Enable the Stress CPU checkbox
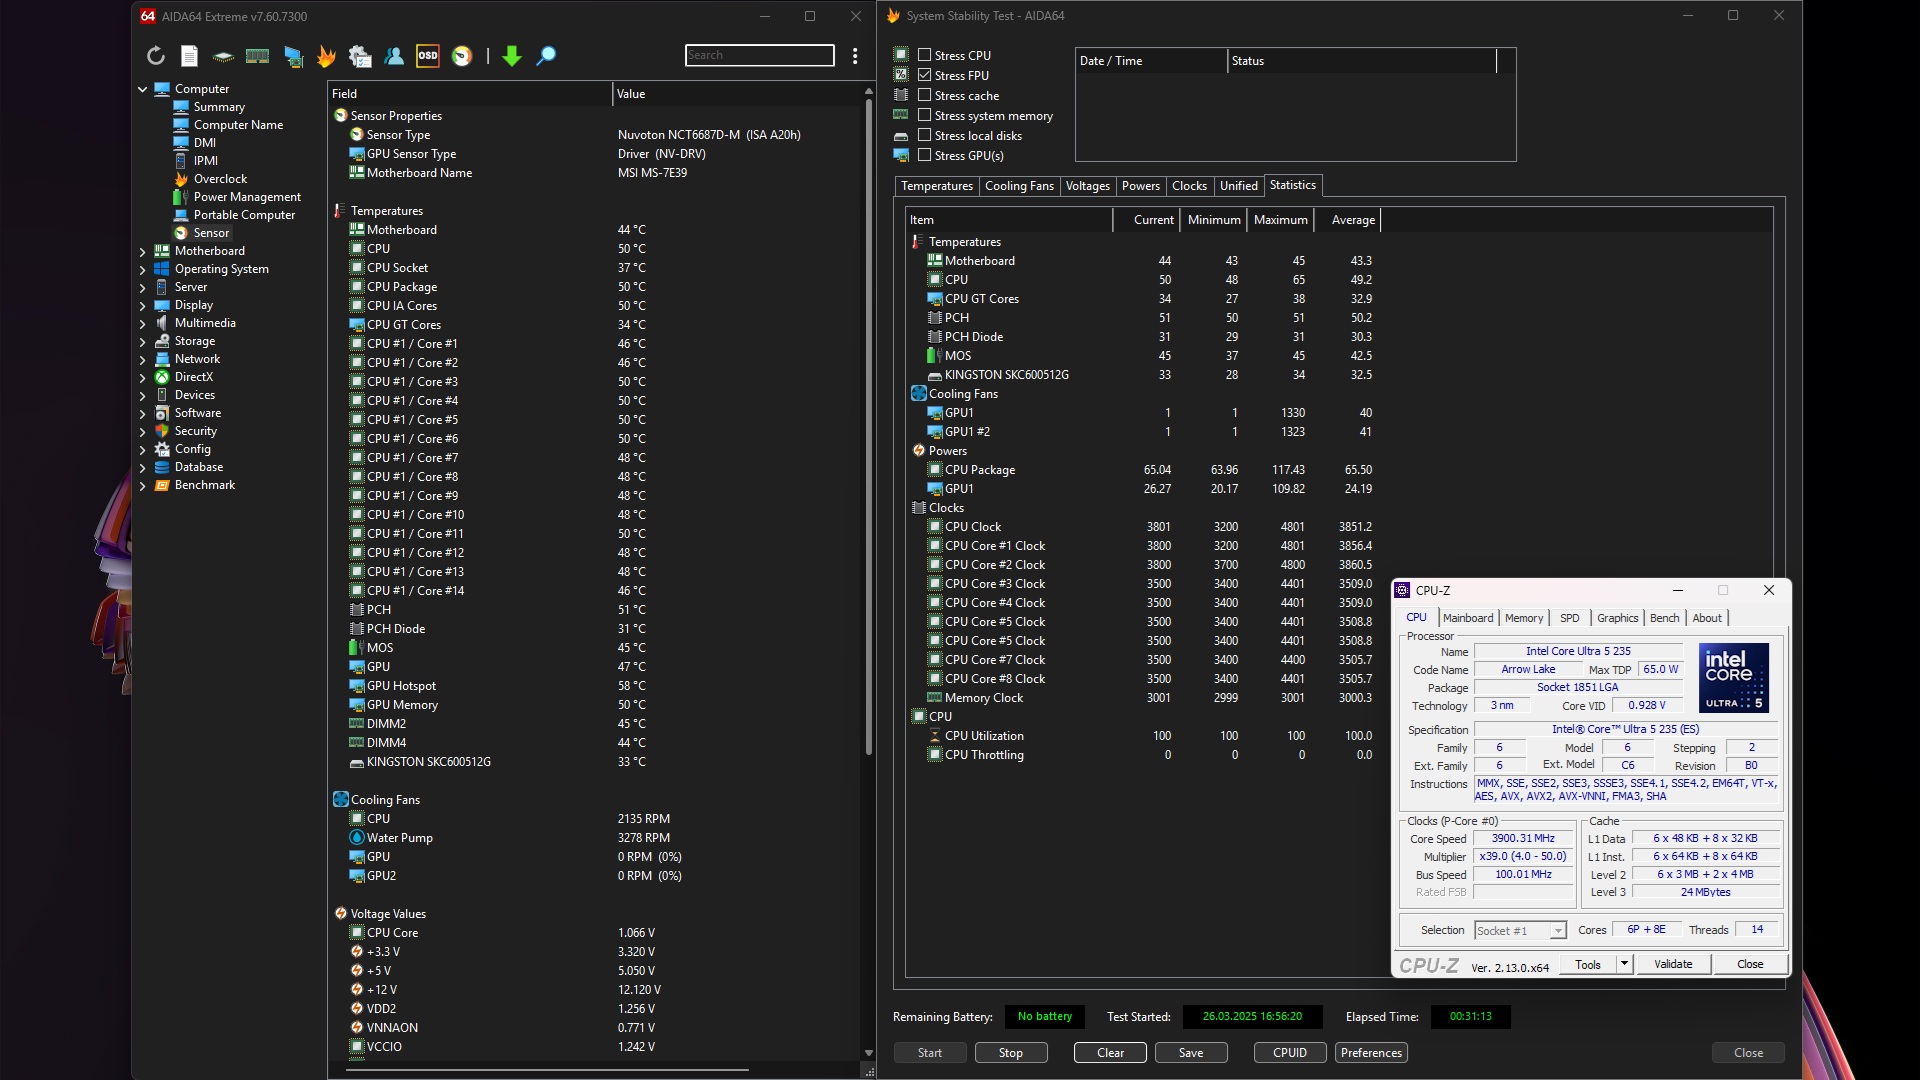The height and width of the screenshot is (1080, 1920). click(x=925, y=56)
